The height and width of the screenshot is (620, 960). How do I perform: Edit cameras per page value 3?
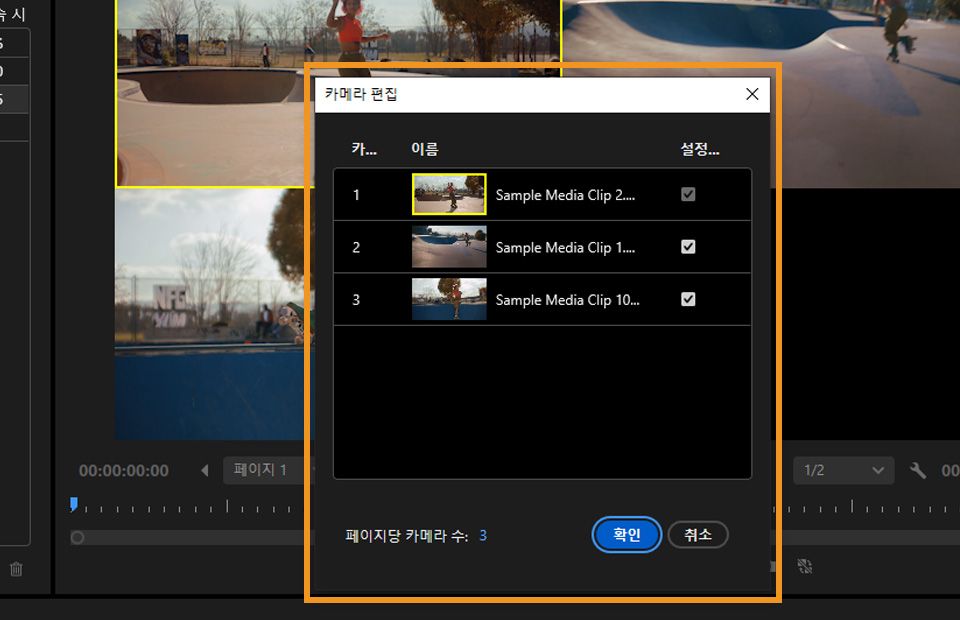pyautogui.click(x=483, y=536)
